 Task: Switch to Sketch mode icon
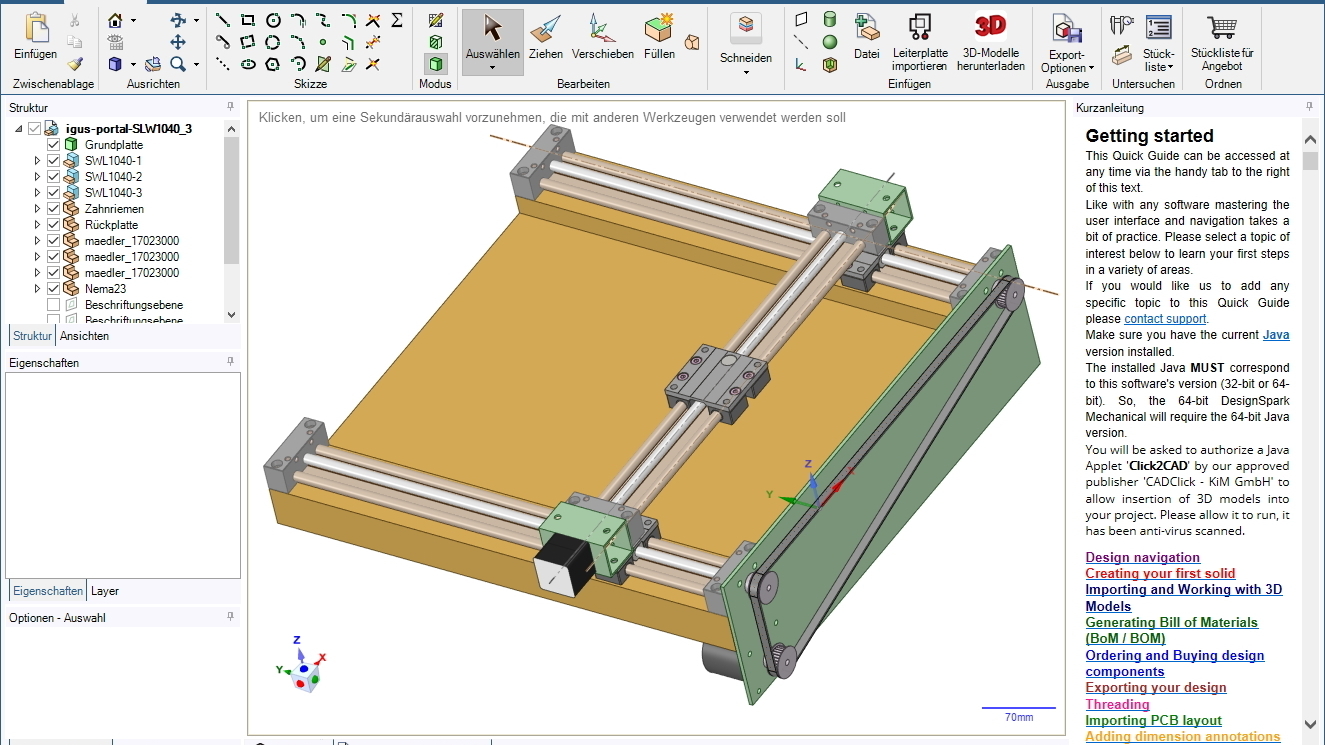pos(435,20)
